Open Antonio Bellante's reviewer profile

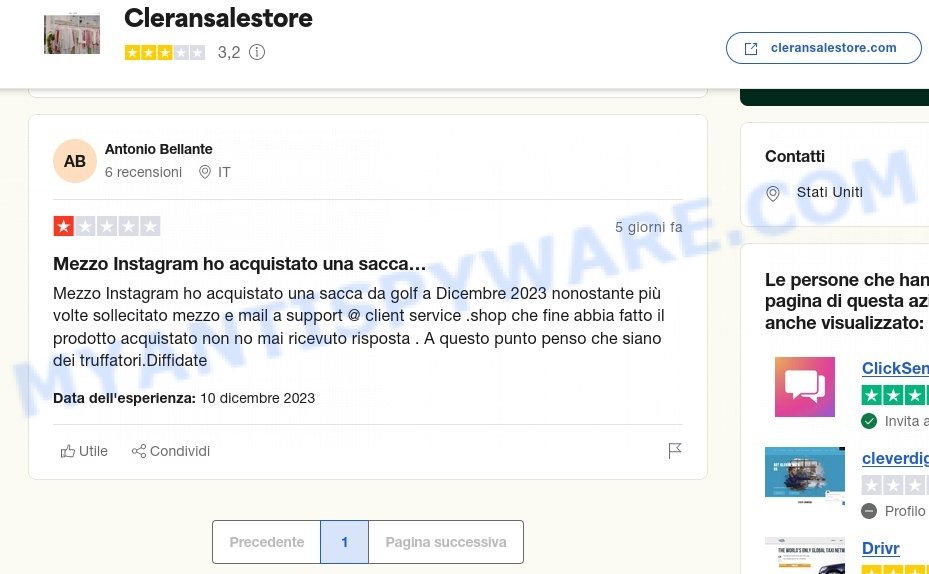pos(158,149)
